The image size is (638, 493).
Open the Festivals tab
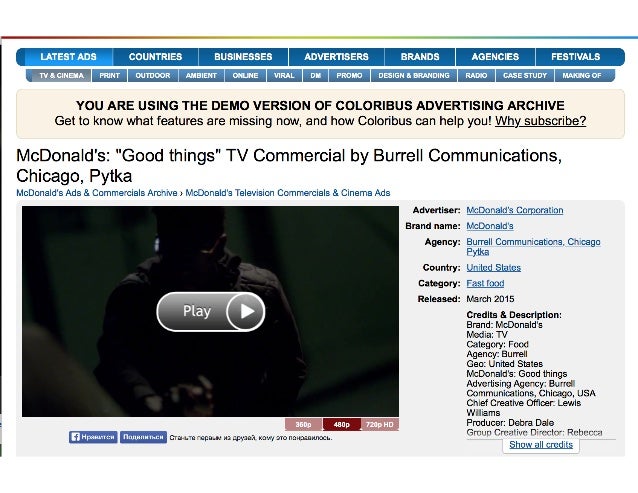576,57
